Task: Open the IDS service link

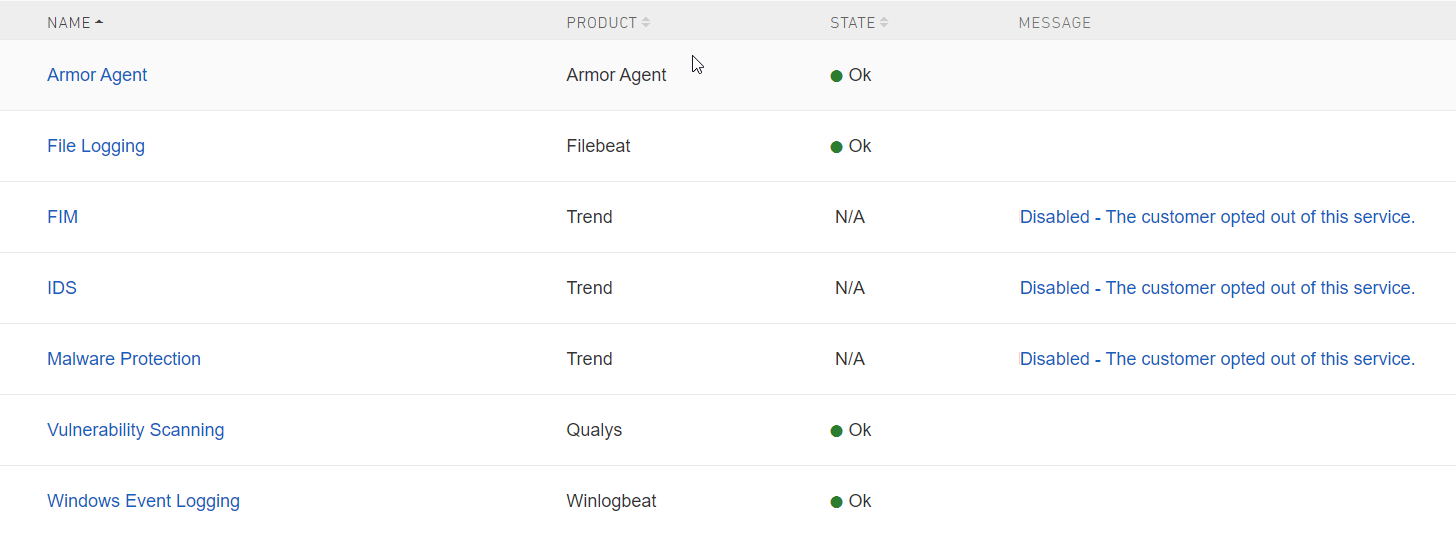Action: tap(62, 288)
